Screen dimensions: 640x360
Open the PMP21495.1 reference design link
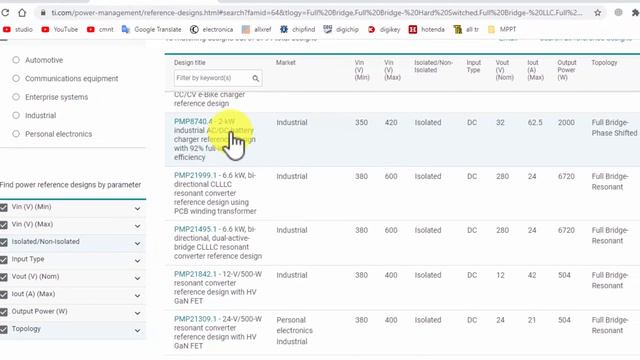coord(195,229)
